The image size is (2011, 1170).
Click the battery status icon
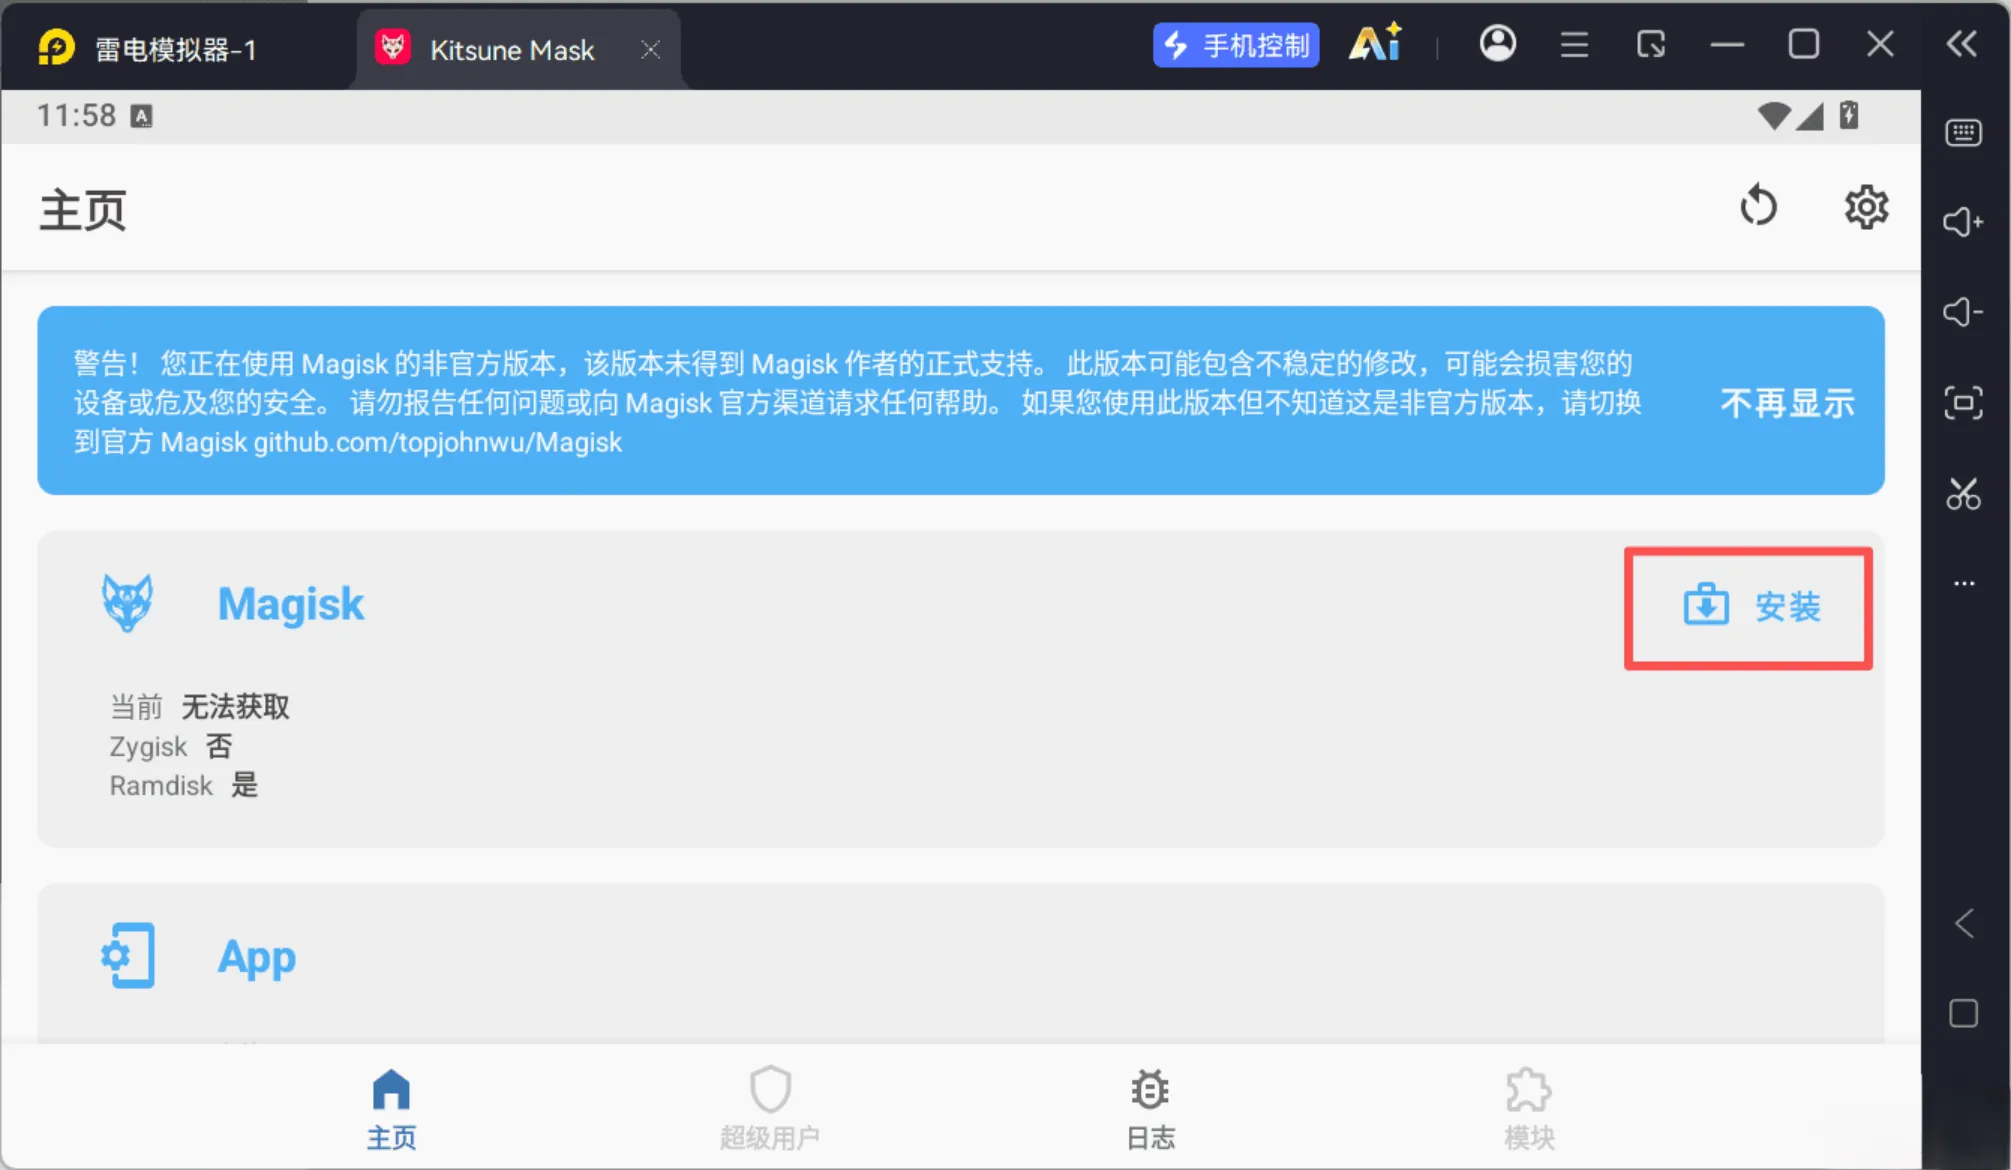1849,115
